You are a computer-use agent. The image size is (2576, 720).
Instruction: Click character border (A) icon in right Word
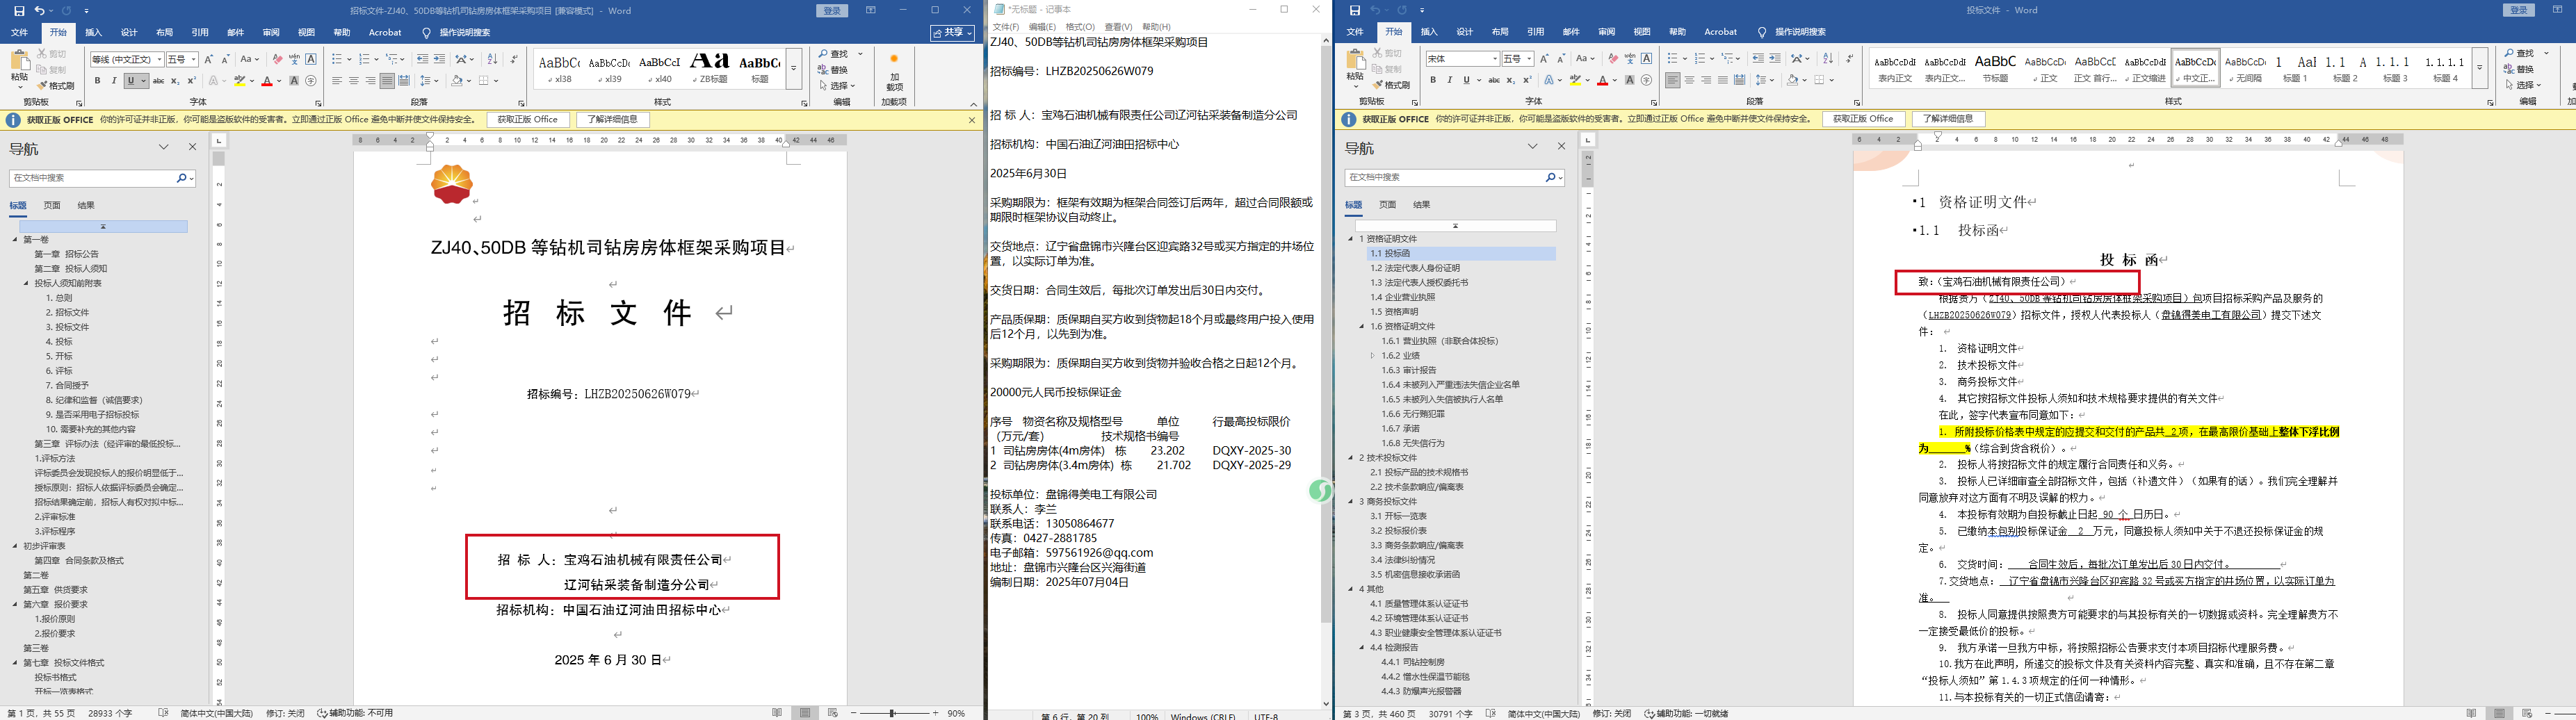pos(1647,59)
